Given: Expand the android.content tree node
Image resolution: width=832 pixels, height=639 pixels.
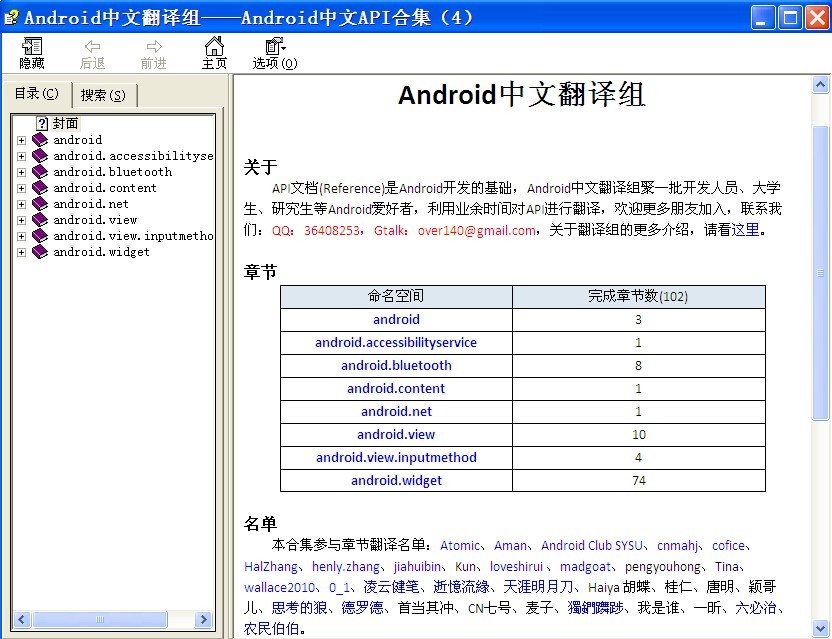Looking at the screenshot, I should 21,187.
